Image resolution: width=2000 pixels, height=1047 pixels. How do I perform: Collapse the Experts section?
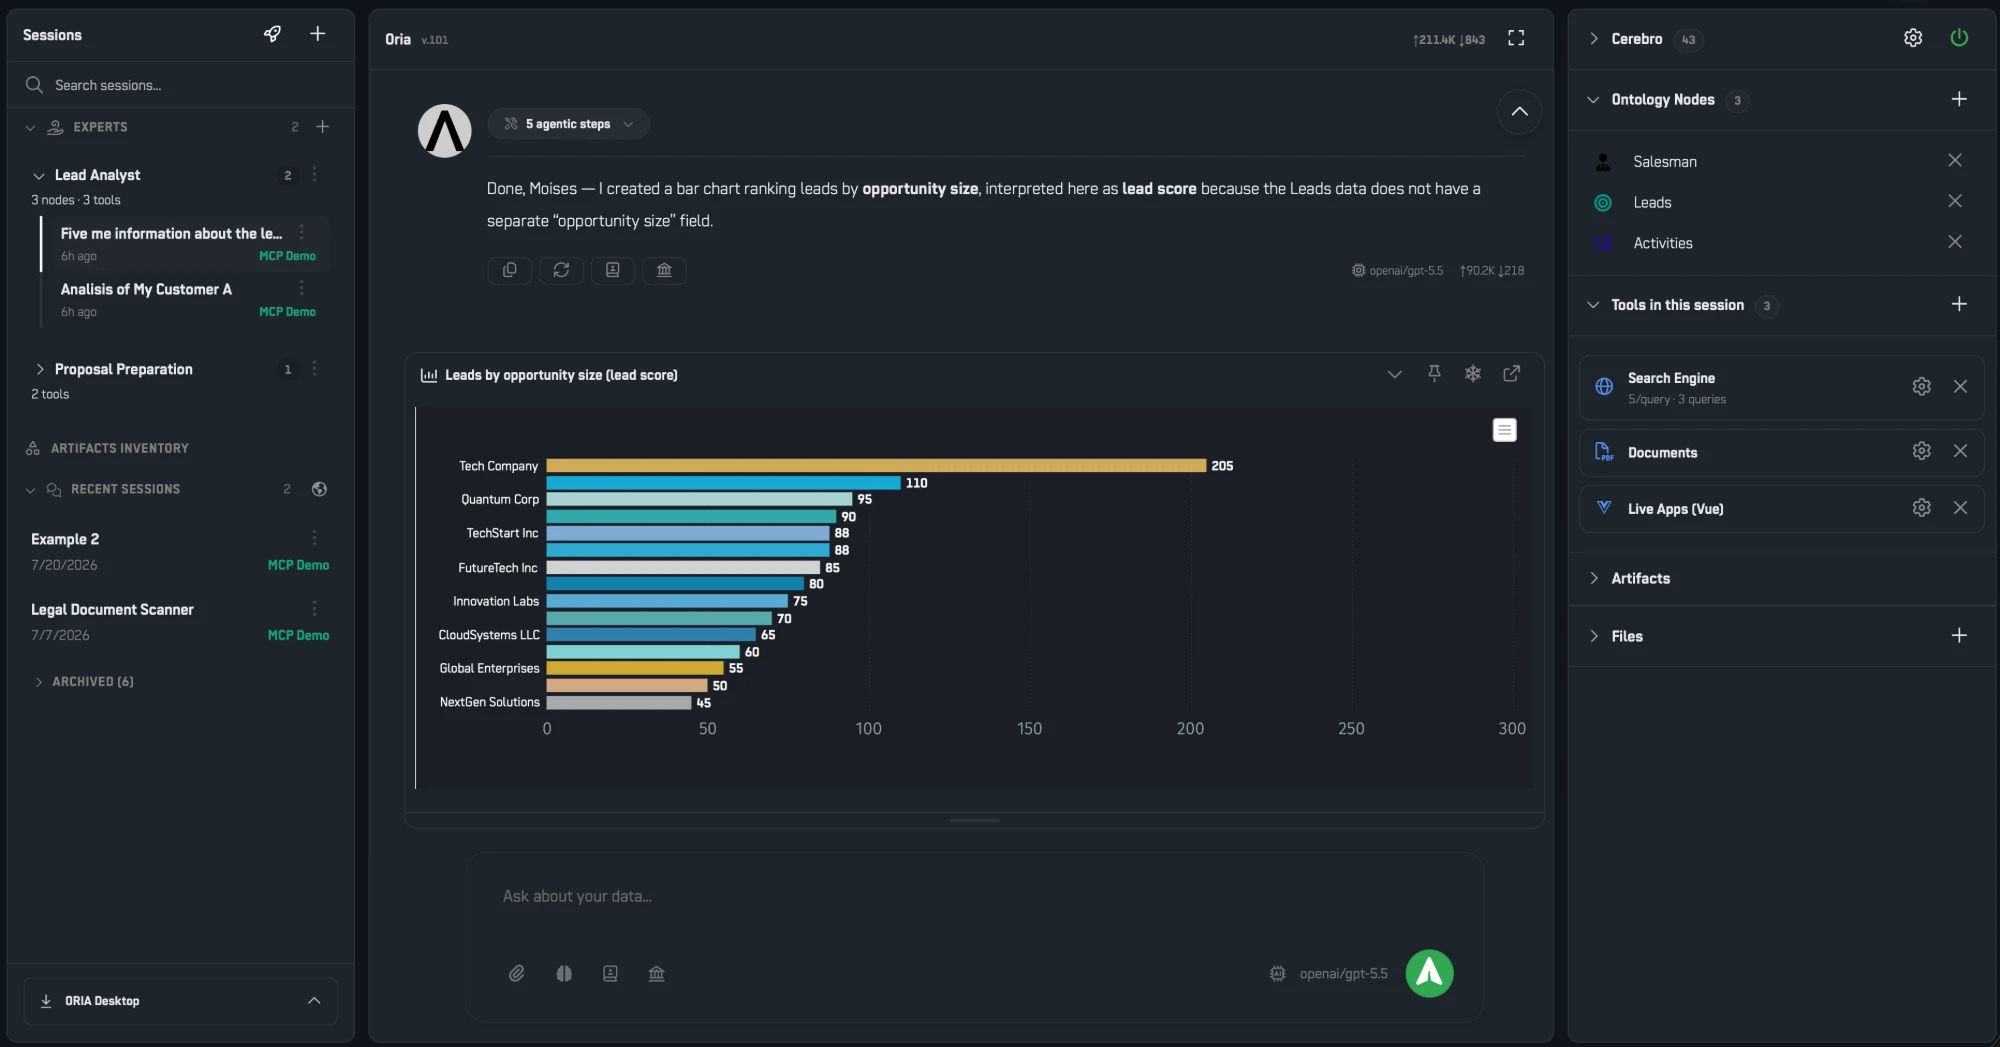[x=30, y=128]
